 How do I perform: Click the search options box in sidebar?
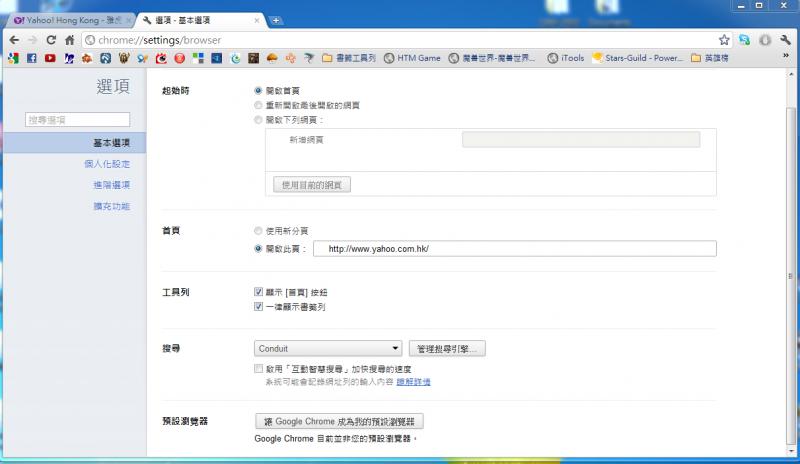coord(77,120)
